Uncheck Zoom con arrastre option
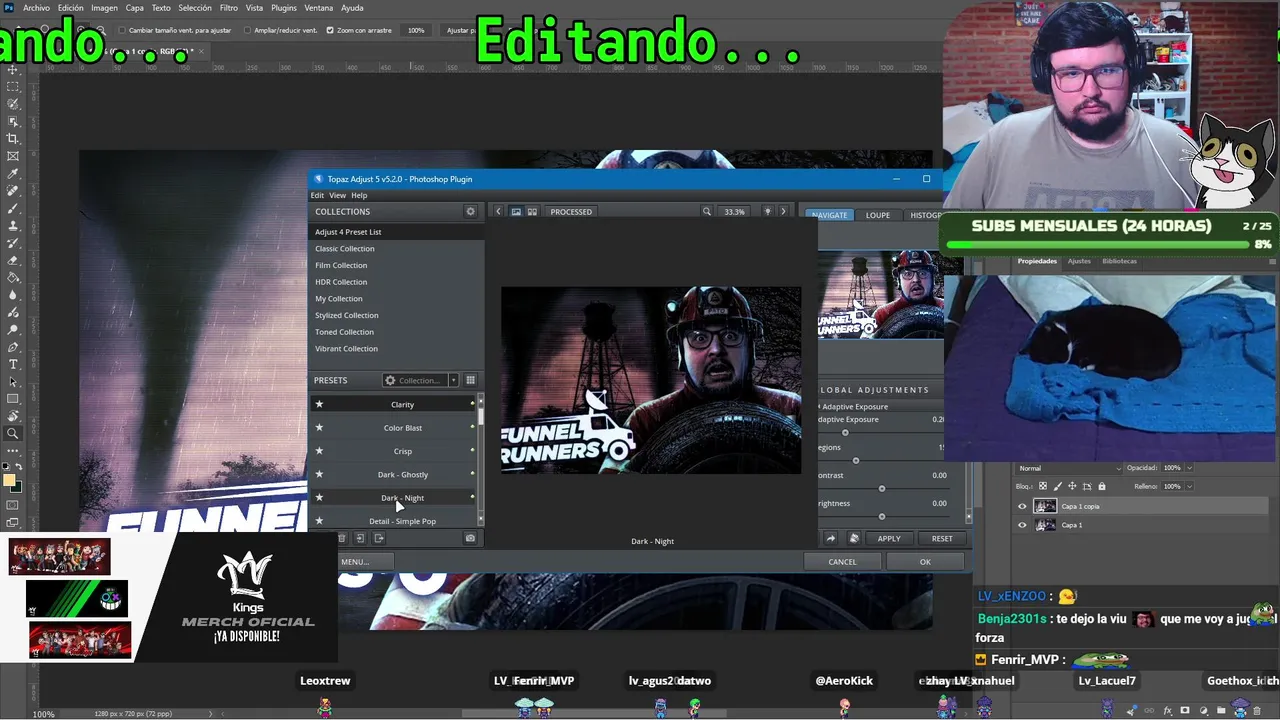 (x=331, y=30)
